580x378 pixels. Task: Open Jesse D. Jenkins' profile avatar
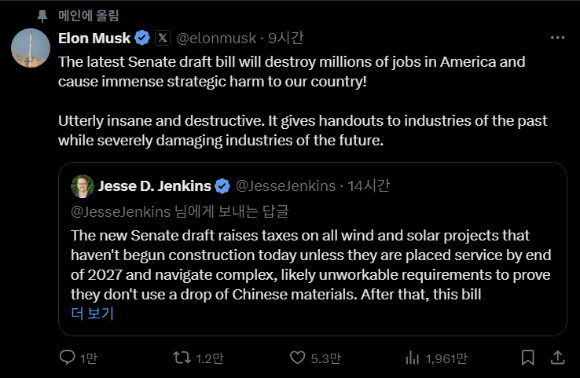pyautogui.click(x=82, y=186)
